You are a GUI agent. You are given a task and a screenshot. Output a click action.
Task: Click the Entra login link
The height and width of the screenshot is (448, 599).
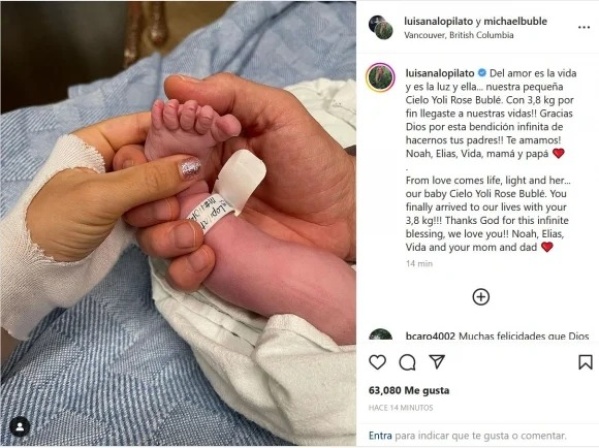coord(380,435)
